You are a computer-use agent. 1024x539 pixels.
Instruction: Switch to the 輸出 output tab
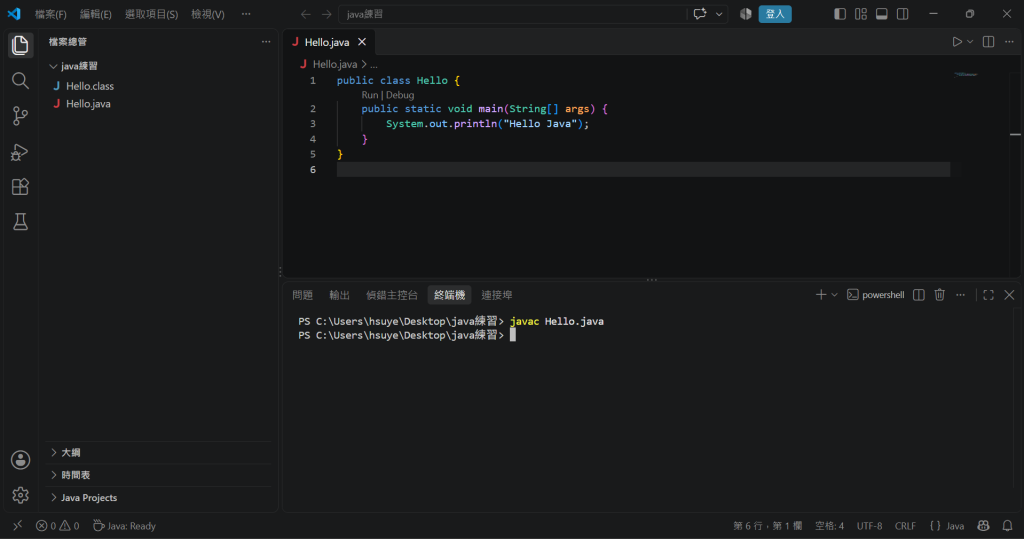pyautogui.click(x=340, y=295)
